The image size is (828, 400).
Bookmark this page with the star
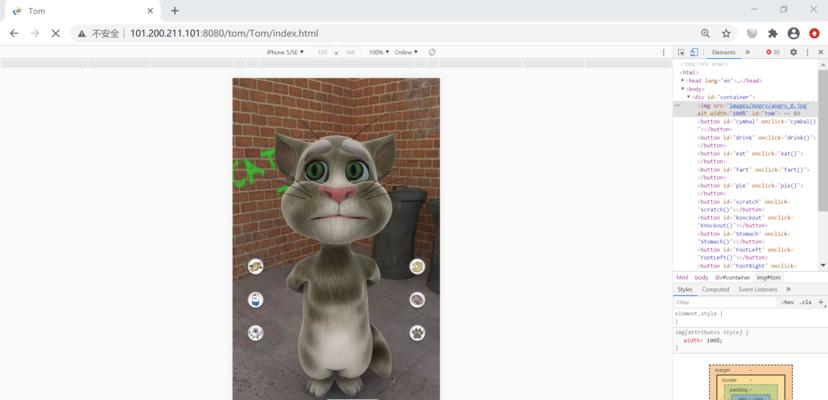click(727, 33)
